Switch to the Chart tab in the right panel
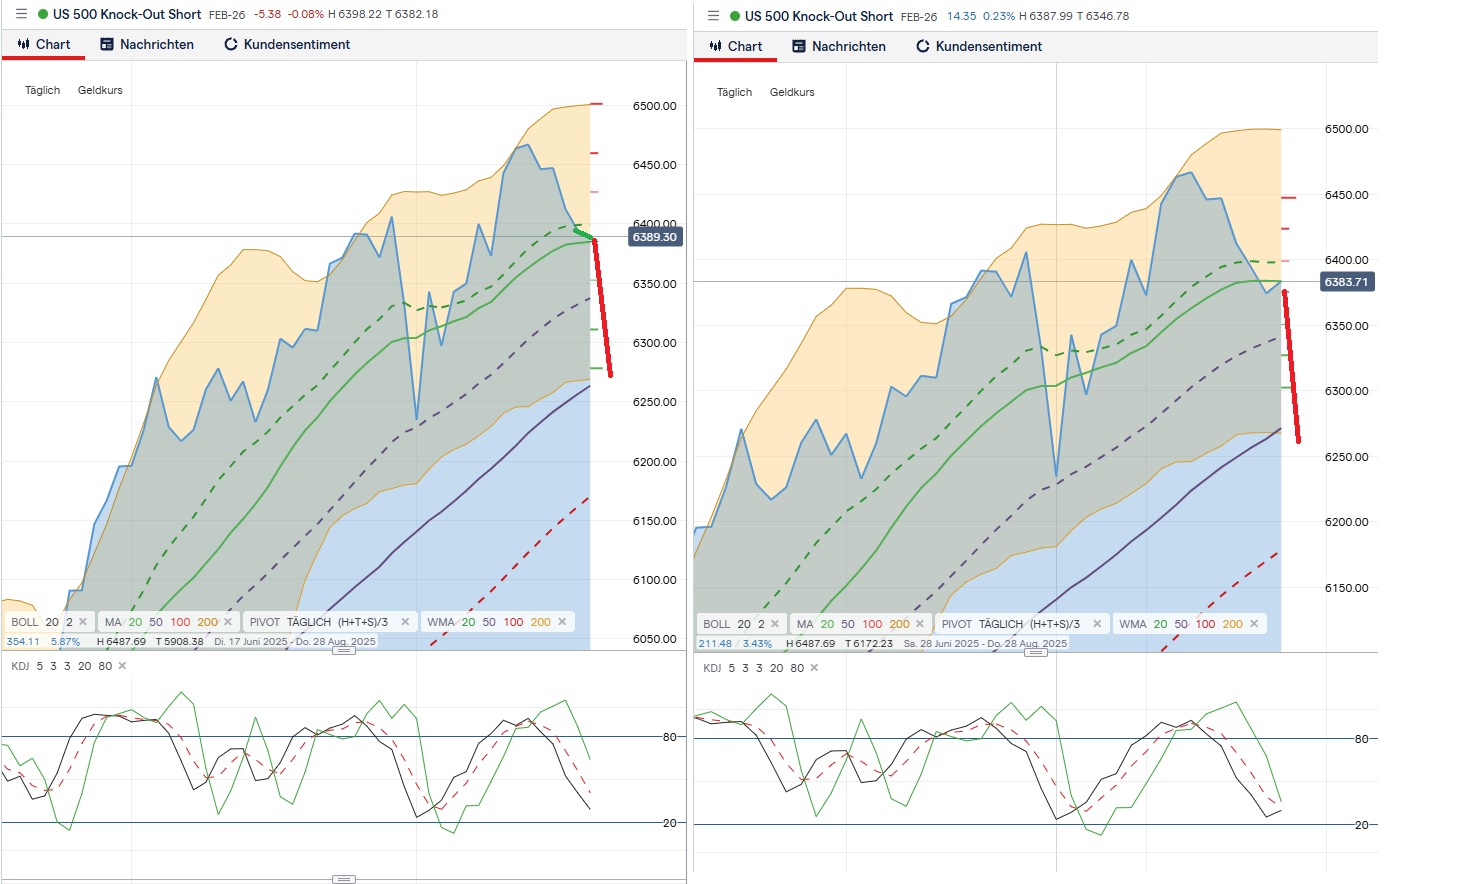 coord(735,46)
